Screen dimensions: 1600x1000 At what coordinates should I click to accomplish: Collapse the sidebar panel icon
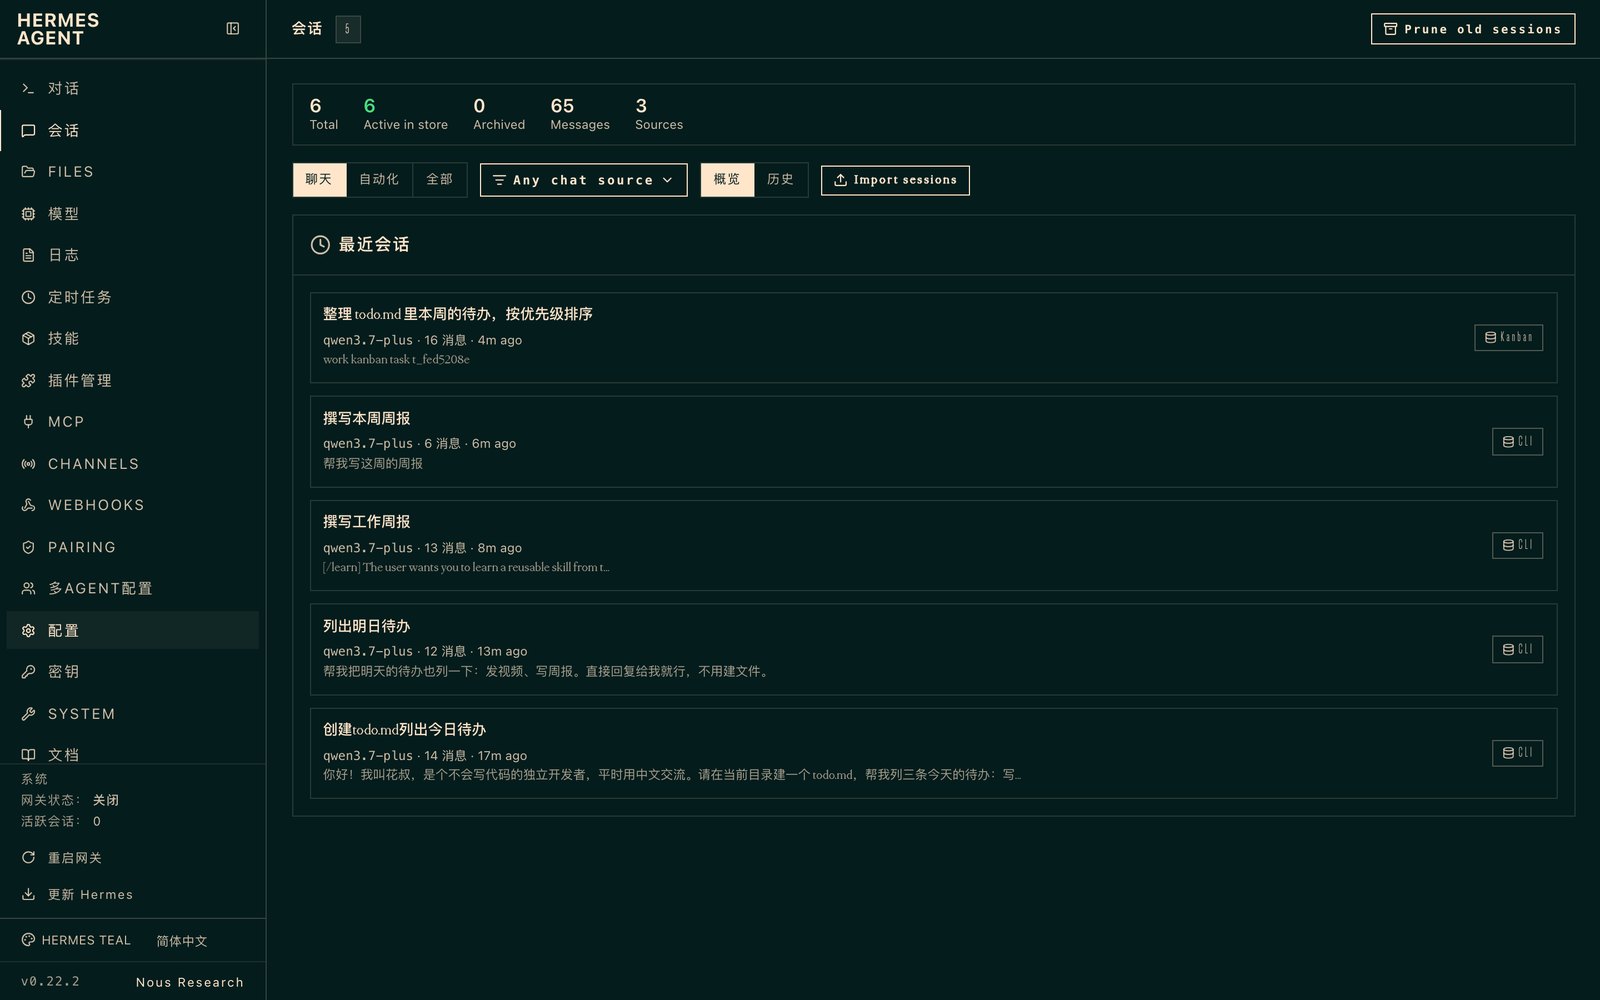click(233, 29)
